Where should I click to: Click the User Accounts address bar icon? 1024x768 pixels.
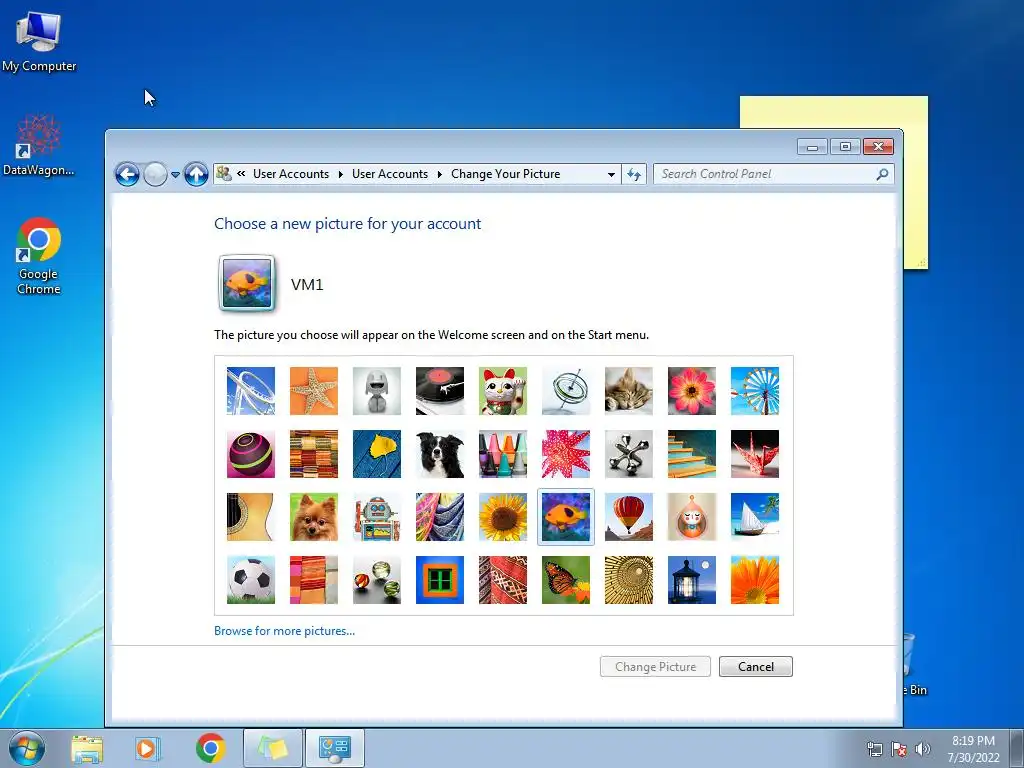click(224, 174)
